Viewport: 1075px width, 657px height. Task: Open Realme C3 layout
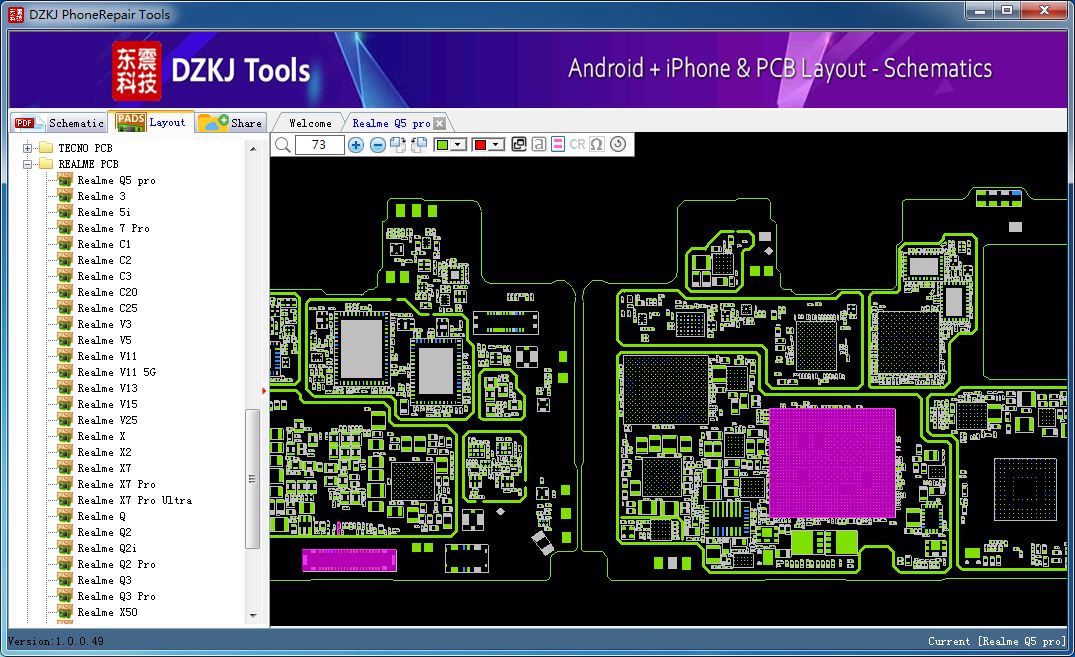(104, 276)
